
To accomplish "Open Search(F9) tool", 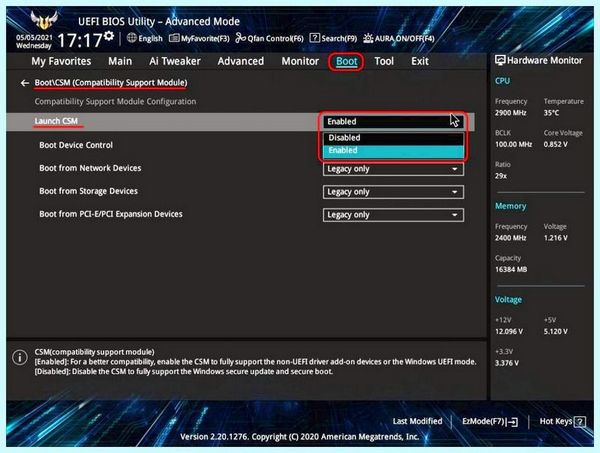I will pyautogui.click(x=333, y=38).
